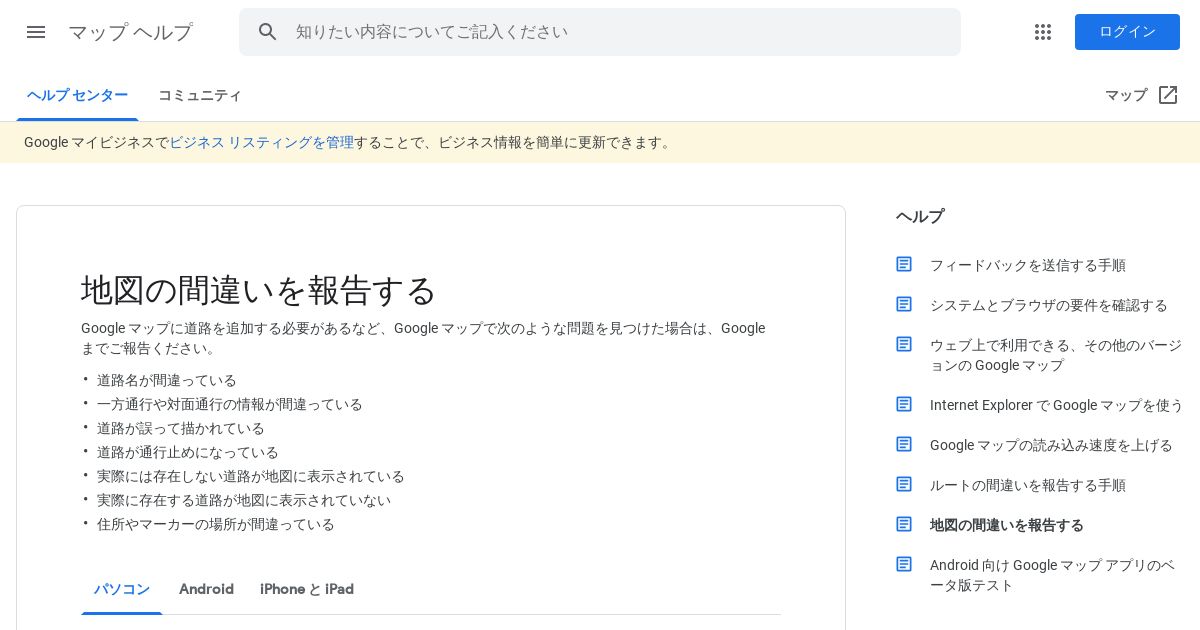This screenshot has width=1200, height=630.
Task: Open フィードバックを送信する手順 article
Action: click(x=1028, y=265)
